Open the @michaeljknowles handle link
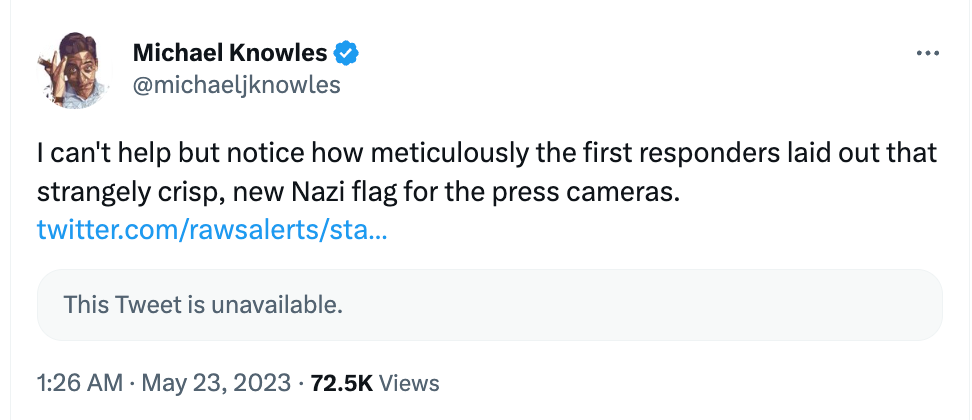 click(x=236, y=85)
